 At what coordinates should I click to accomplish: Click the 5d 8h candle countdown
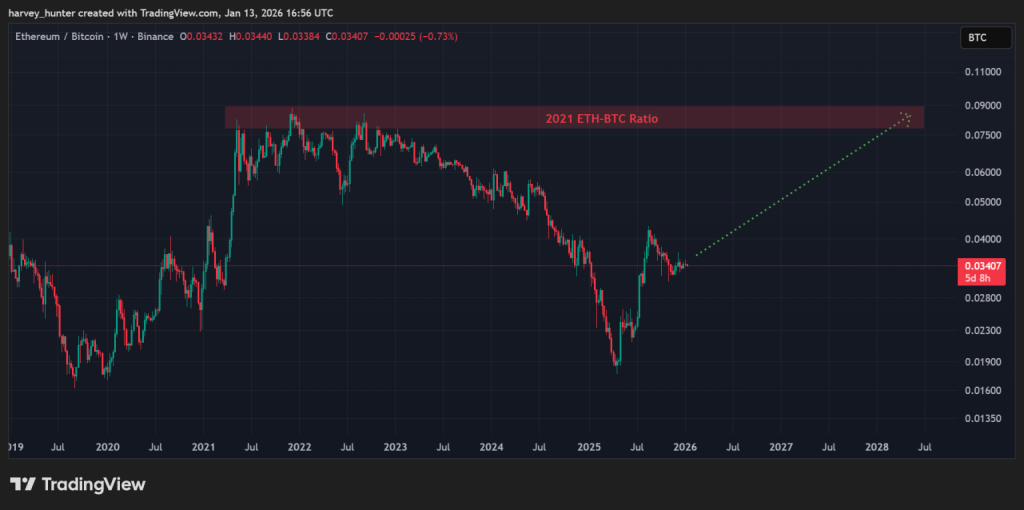point(977,276)
